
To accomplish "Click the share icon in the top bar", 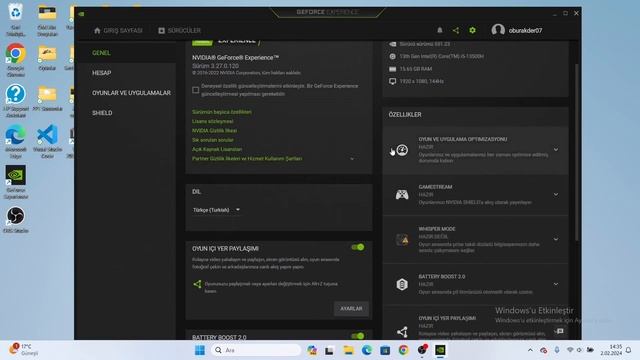I will [x=456, y=30].
